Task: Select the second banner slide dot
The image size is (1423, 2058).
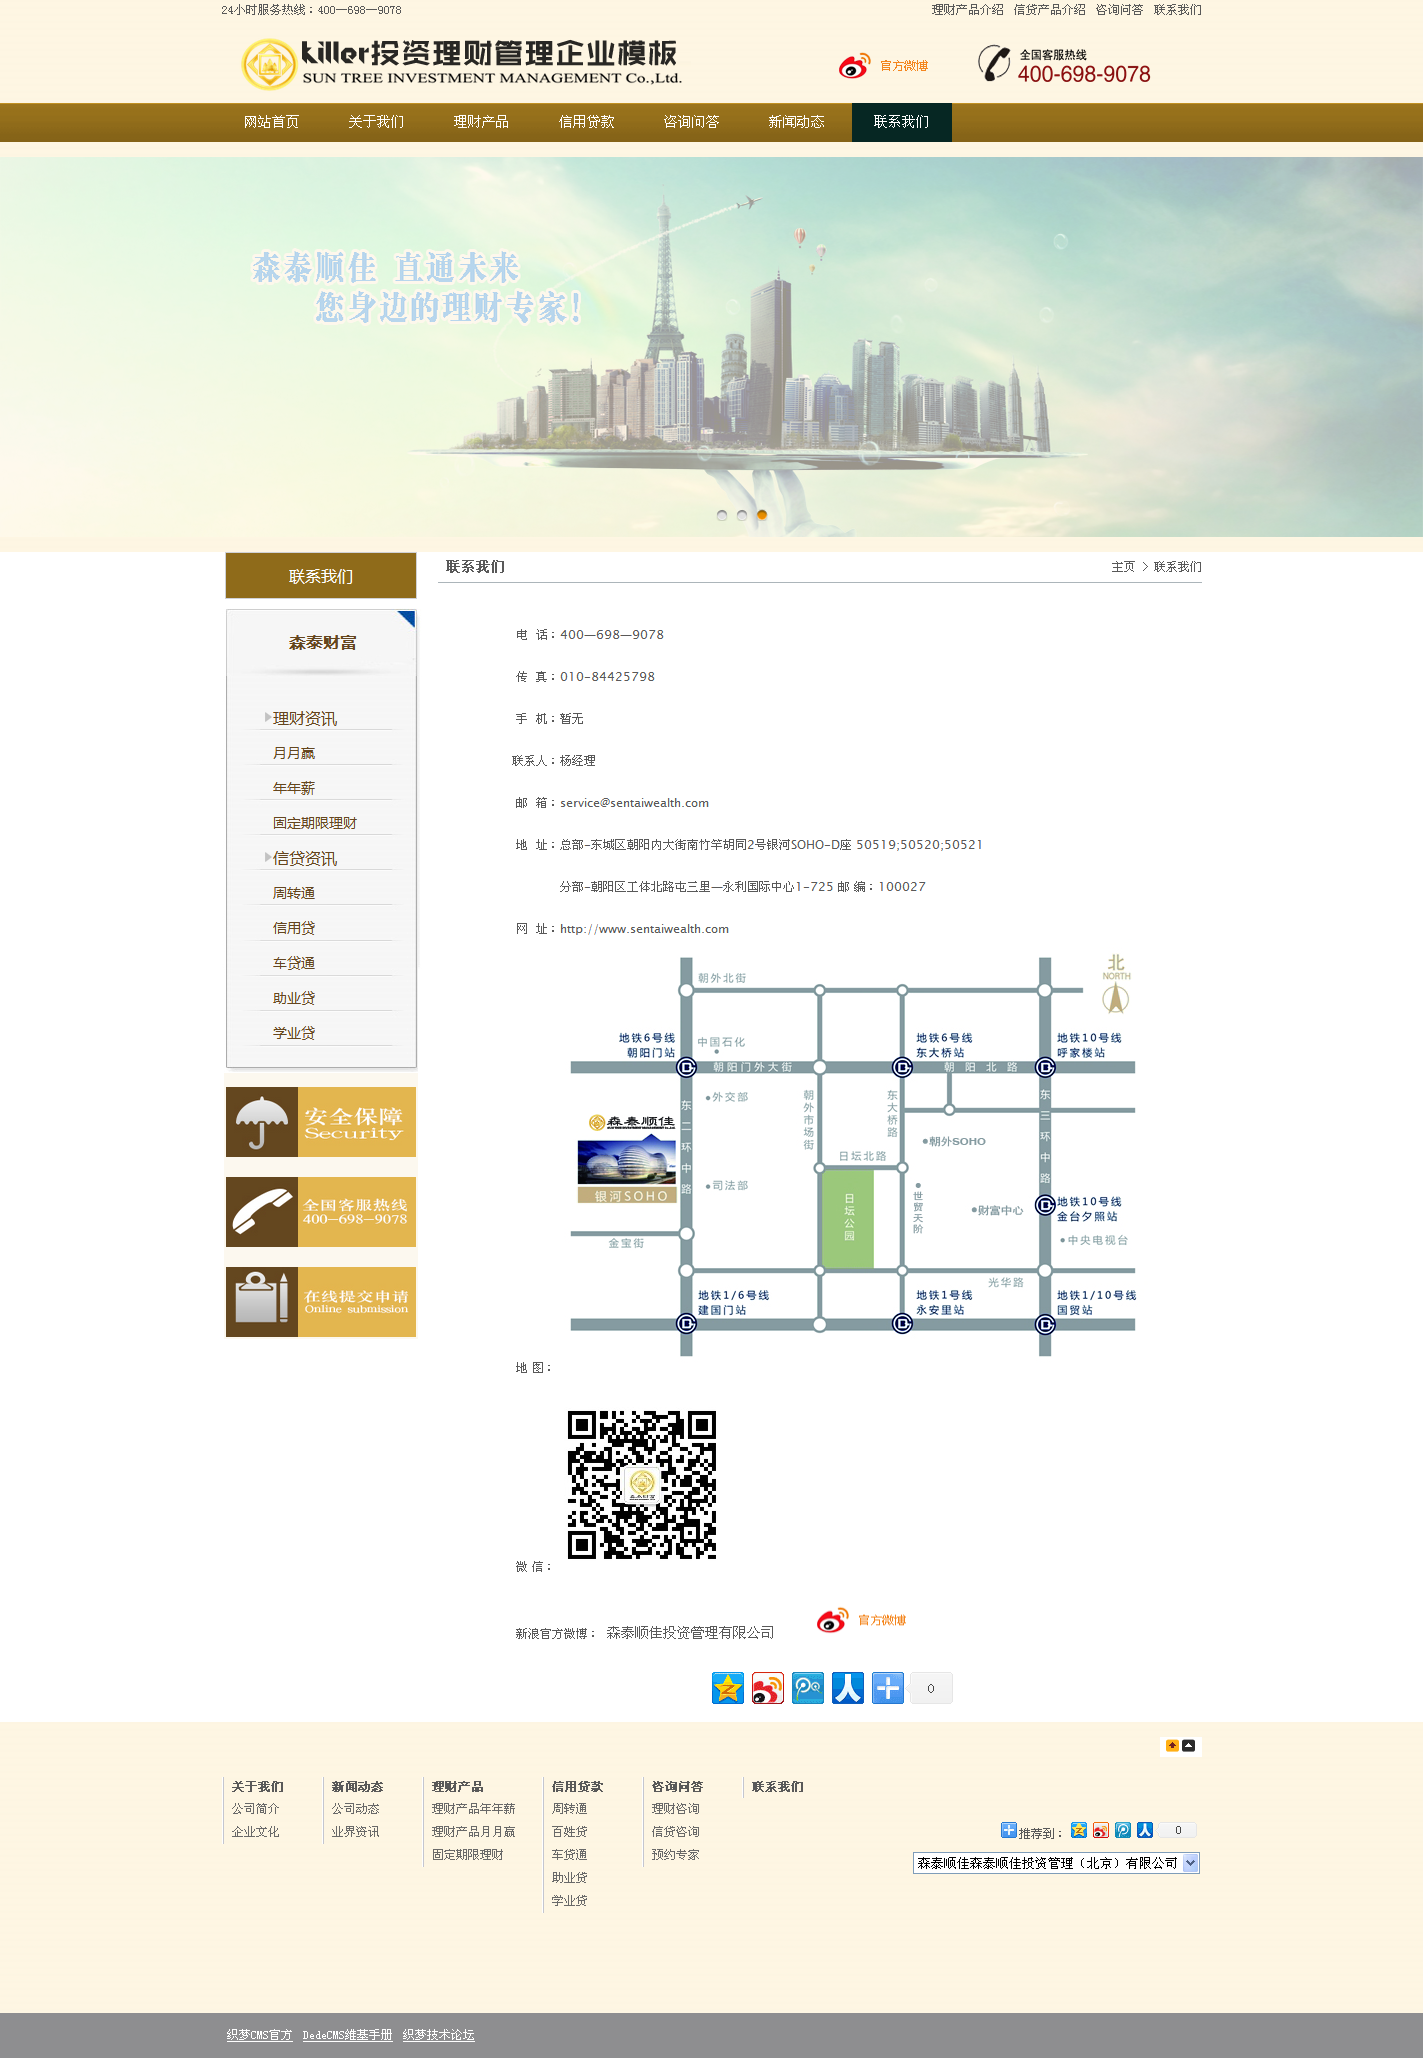Action: tap(742, 515)
